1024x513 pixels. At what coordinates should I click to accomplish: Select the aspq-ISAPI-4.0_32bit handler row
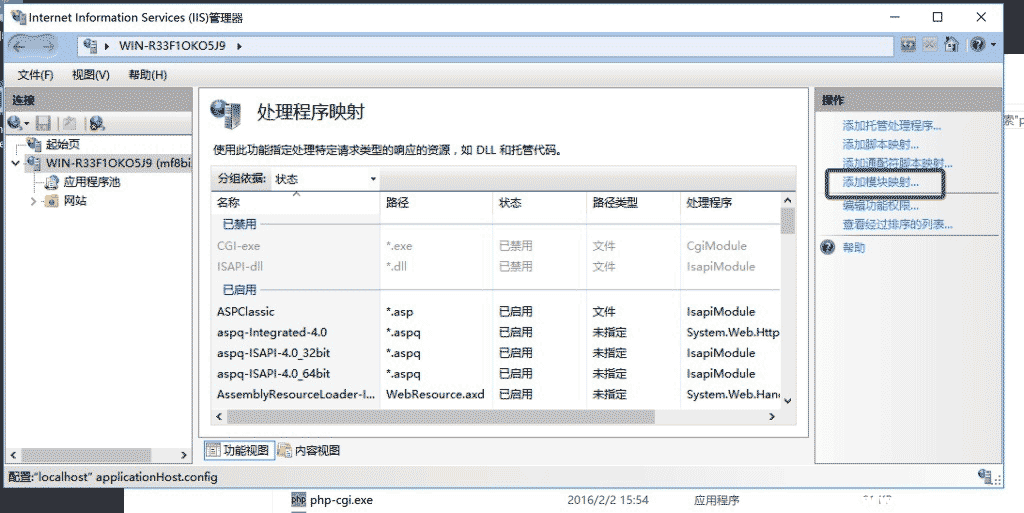[x=496, y=353]
